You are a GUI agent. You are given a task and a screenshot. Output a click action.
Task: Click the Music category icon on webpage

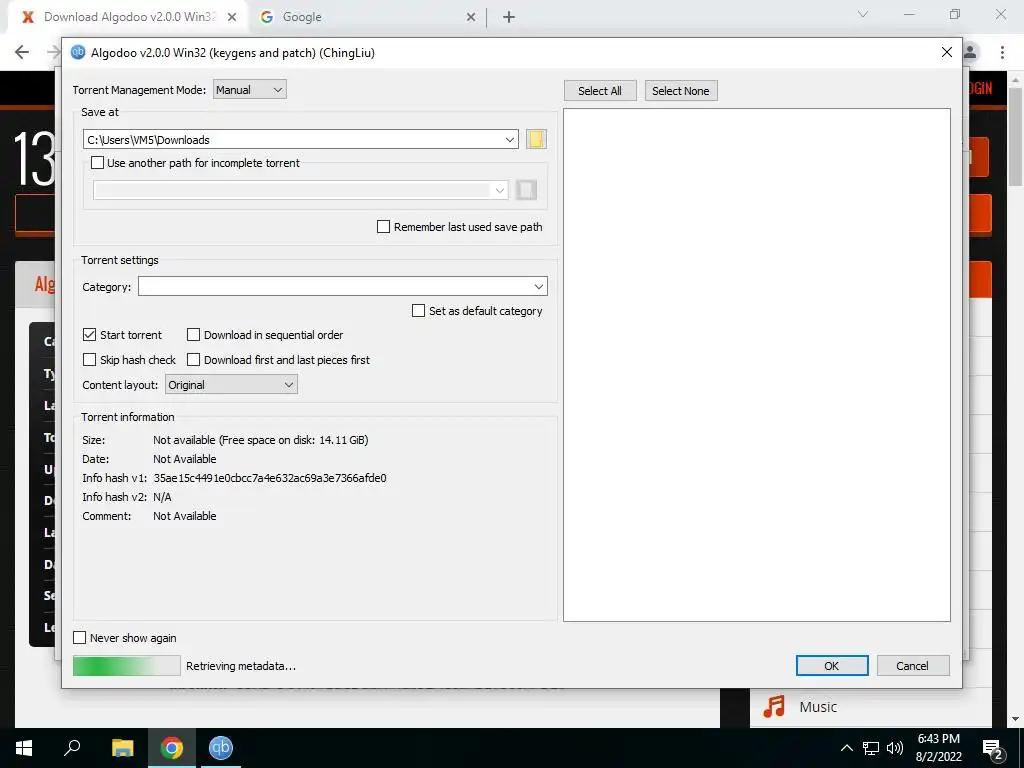coord(775,707)
